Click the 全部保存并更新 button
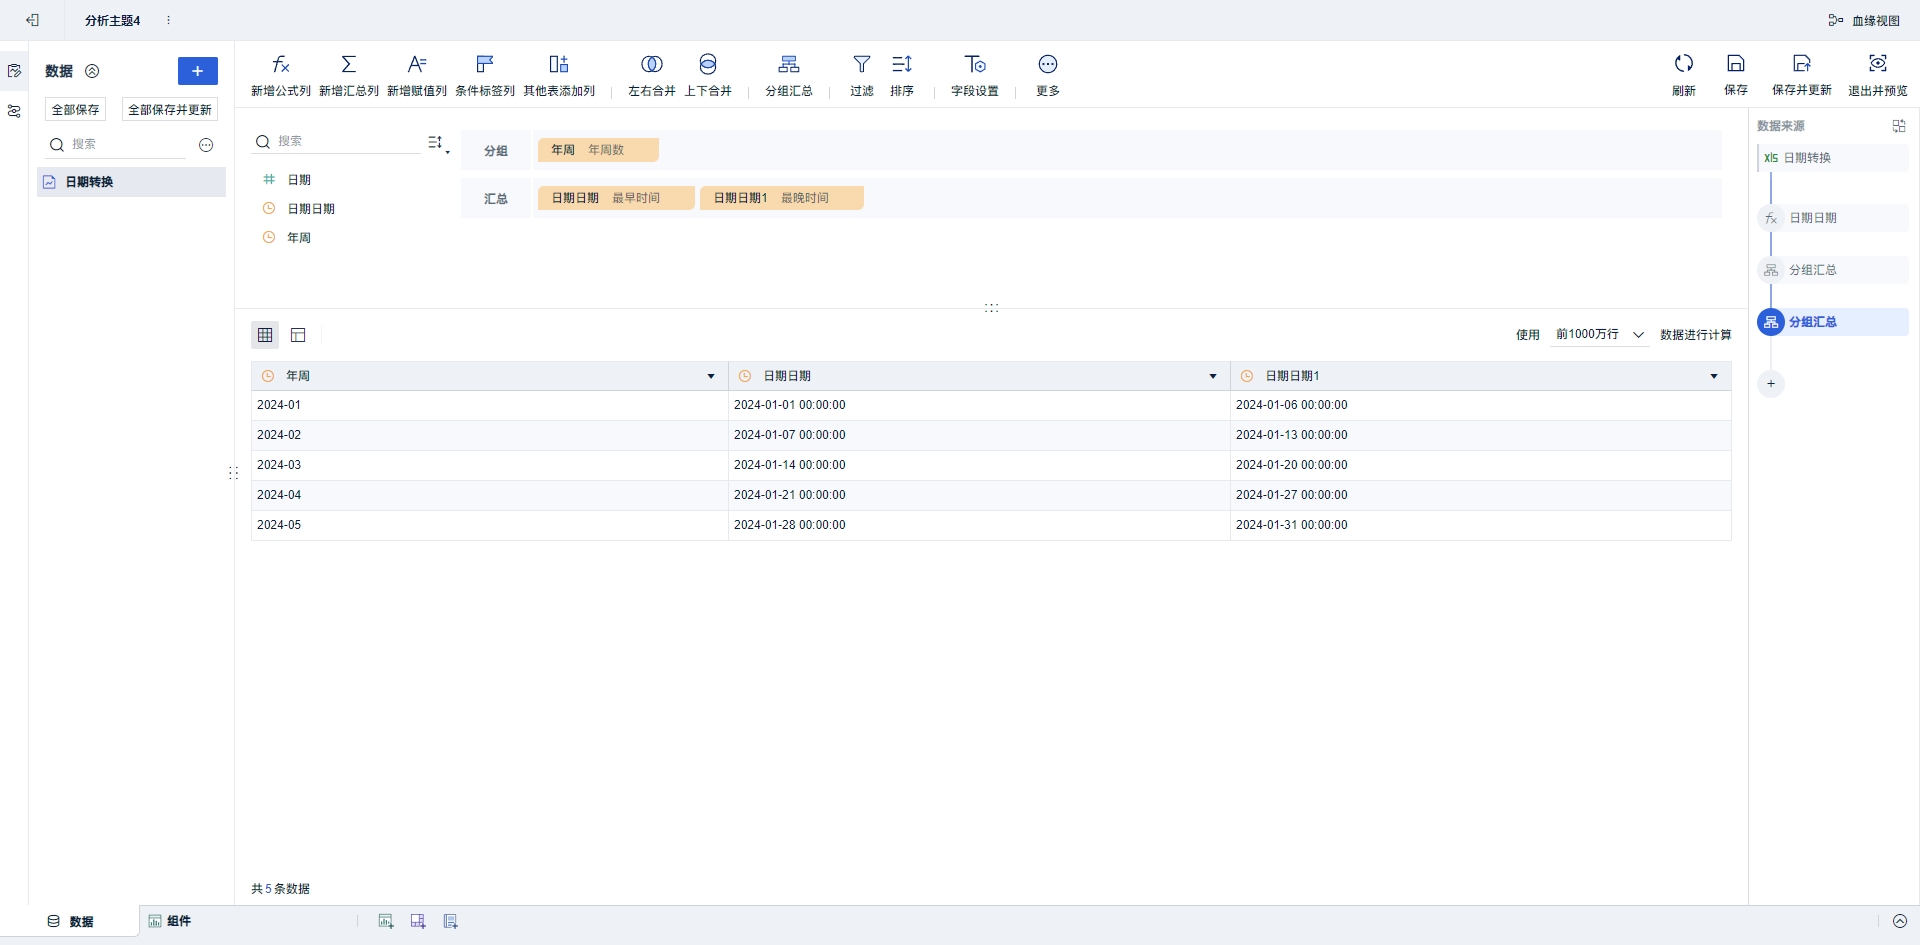This screenshot has height=945, width=1920. (169, 110)
